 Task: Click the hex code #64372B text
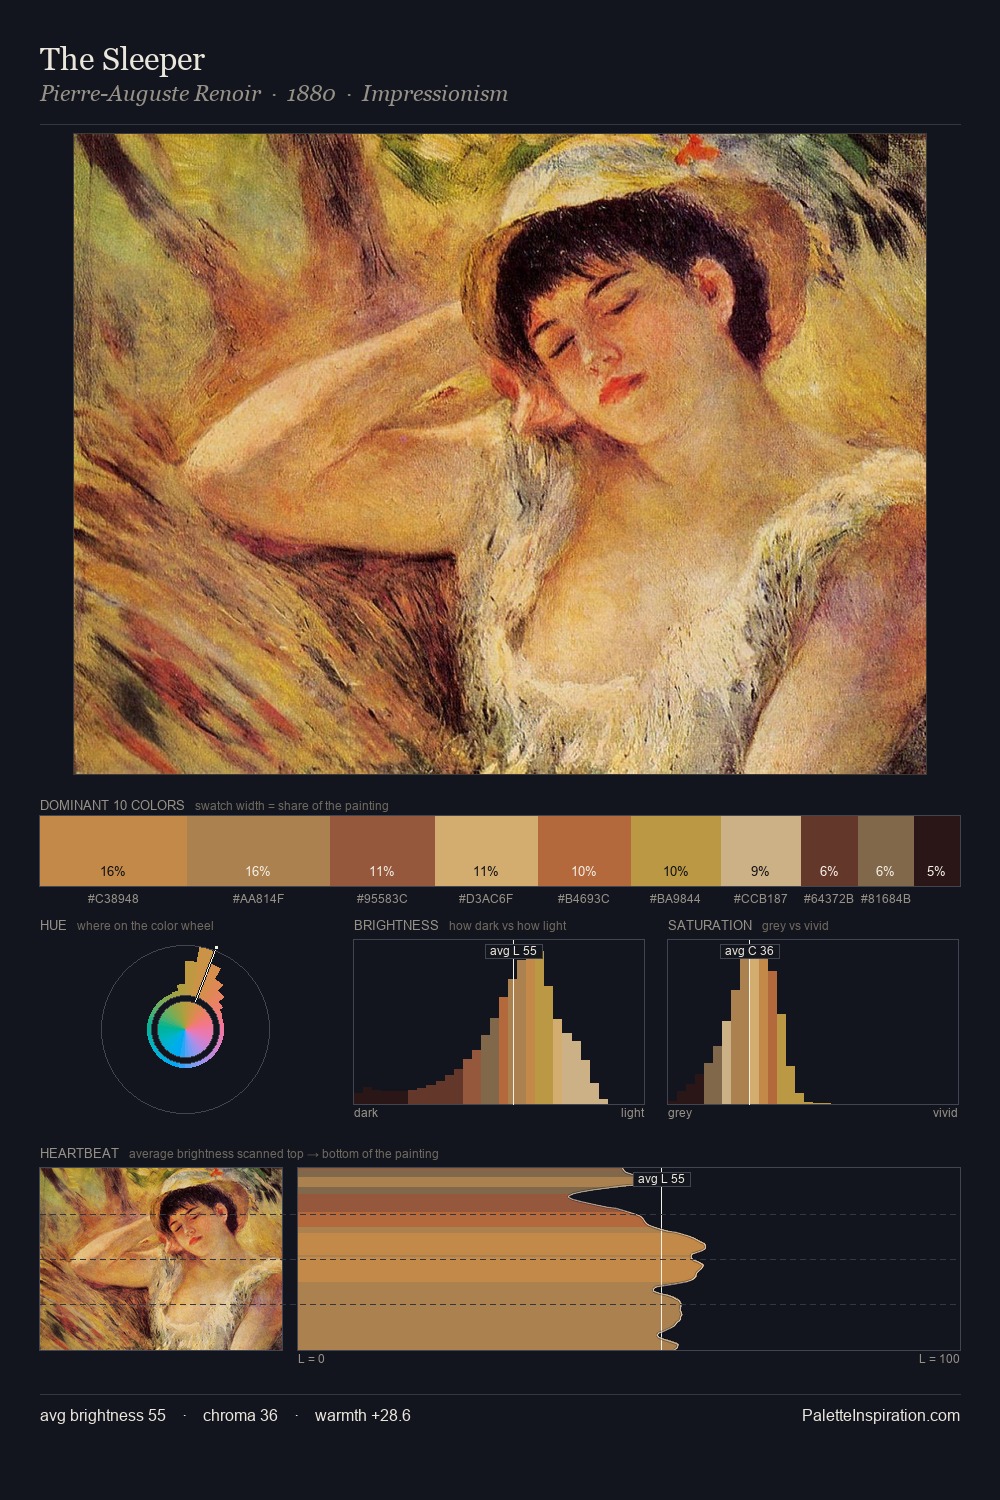[x=829, y=899]
